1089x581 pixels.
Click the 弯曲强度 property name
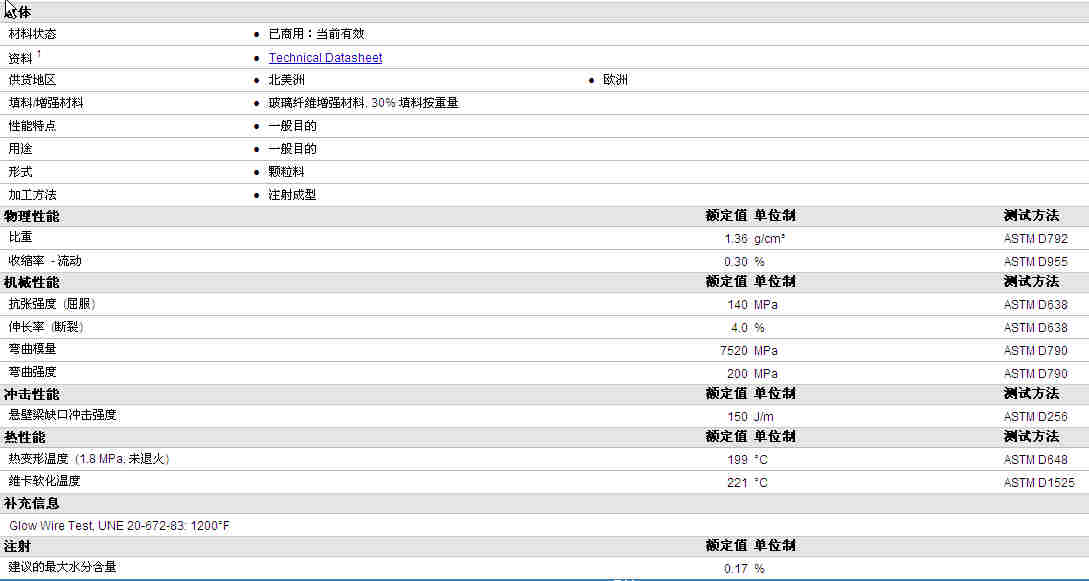[32, 372]
